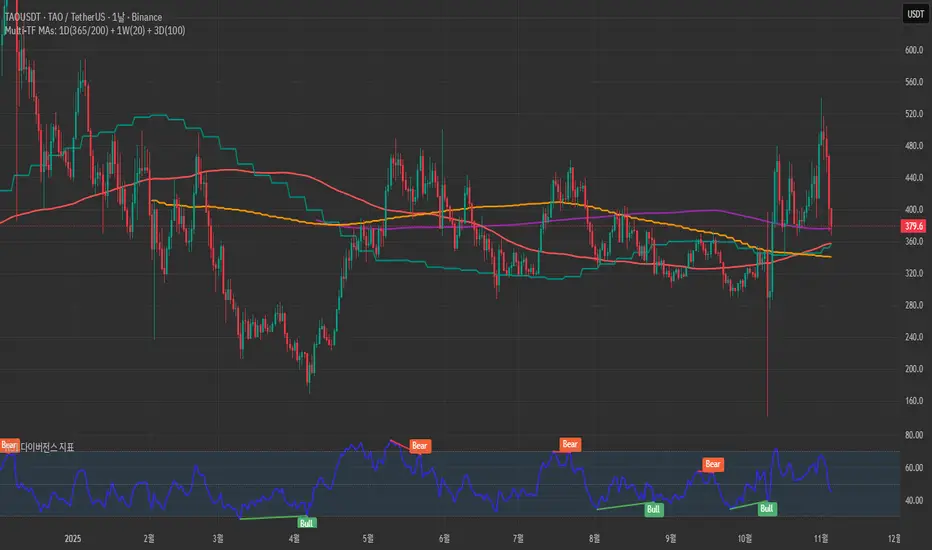Viewport: 932px width, 550px height.
Task: Click the 480.0 price axis label
Action: click(x=914, y=146)
